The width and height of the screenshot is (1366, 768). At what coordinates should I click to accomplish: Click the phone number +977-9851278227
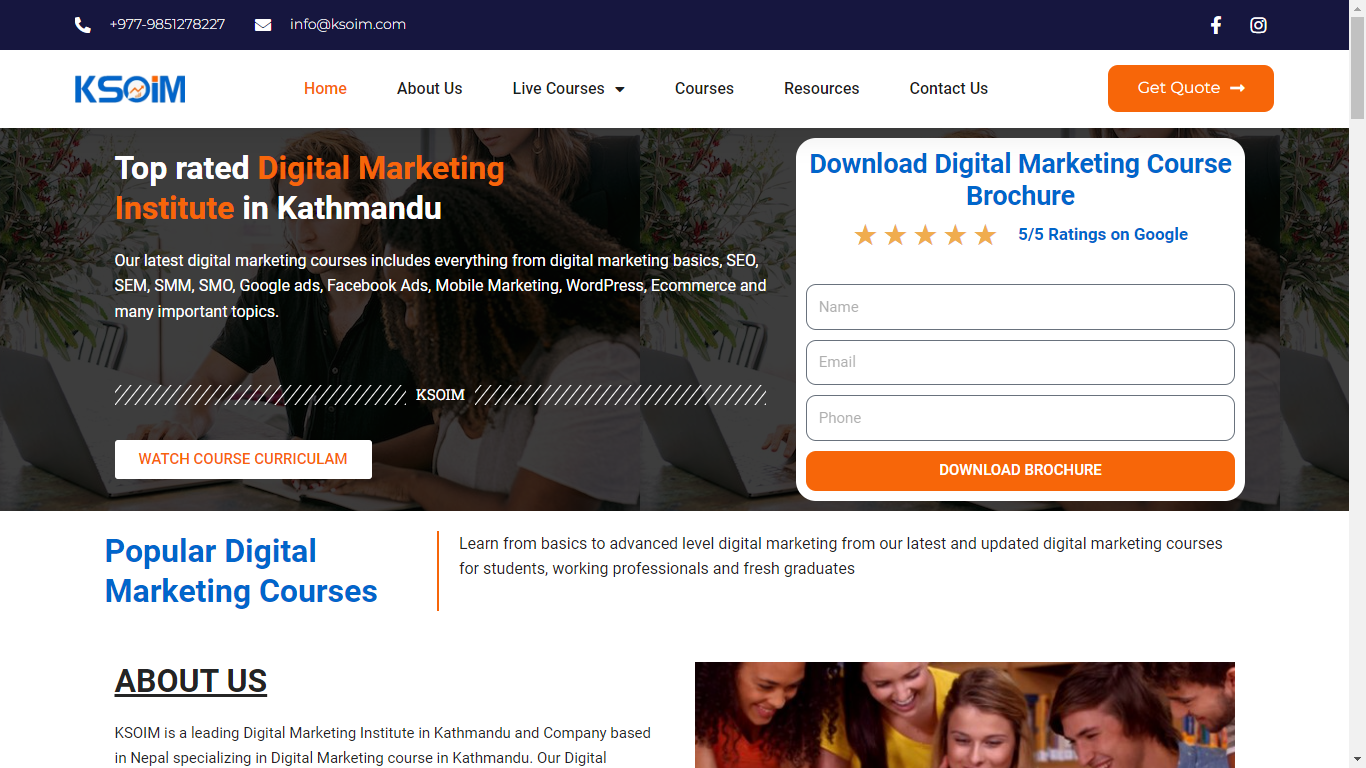point(167,24)
